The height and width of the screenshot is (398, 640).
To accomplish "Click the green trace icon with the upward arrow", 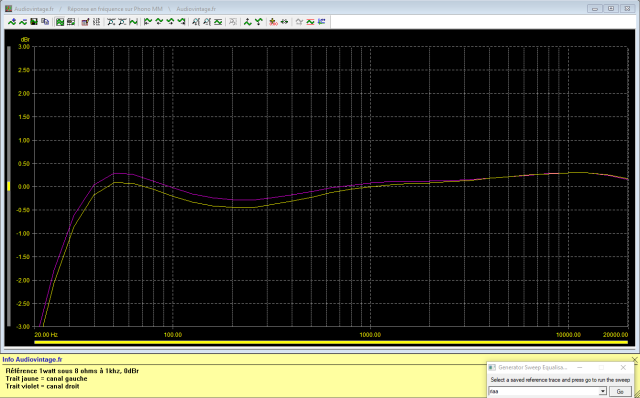I will point(170,22).
